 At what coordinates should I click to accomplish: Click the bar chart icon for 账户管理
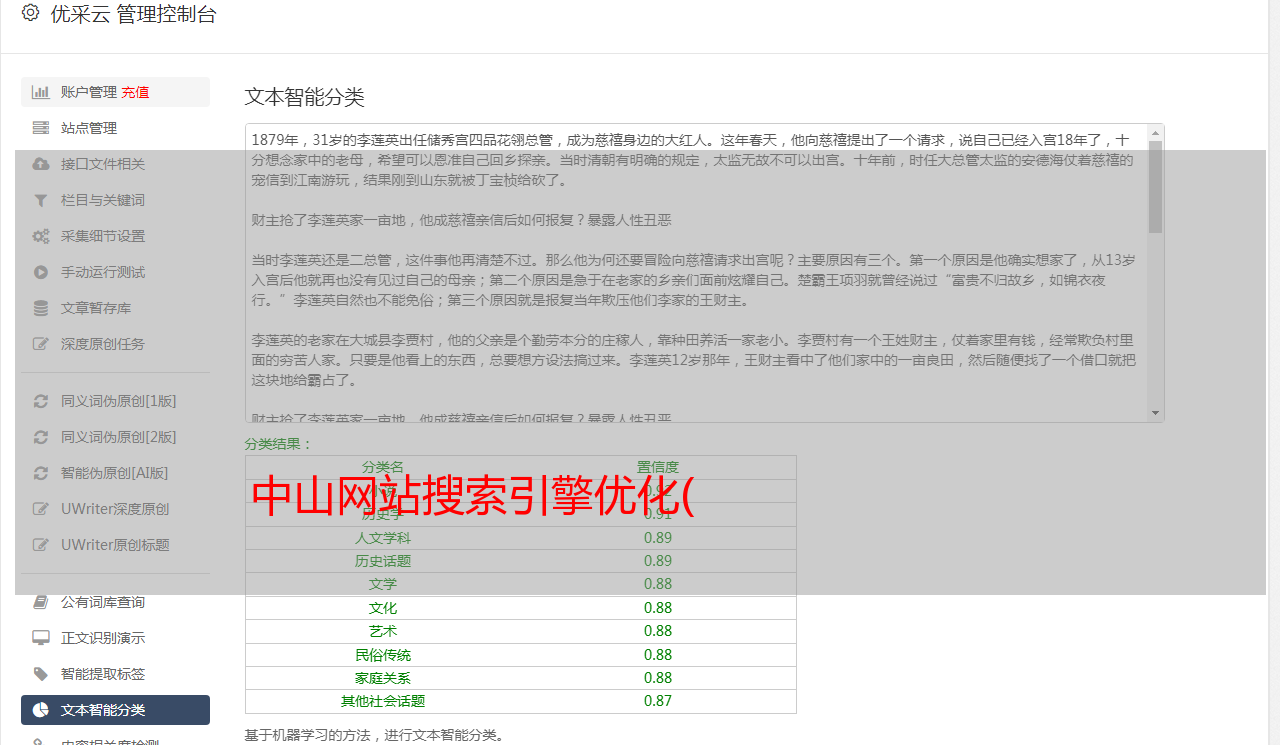[x=41, y=92]
